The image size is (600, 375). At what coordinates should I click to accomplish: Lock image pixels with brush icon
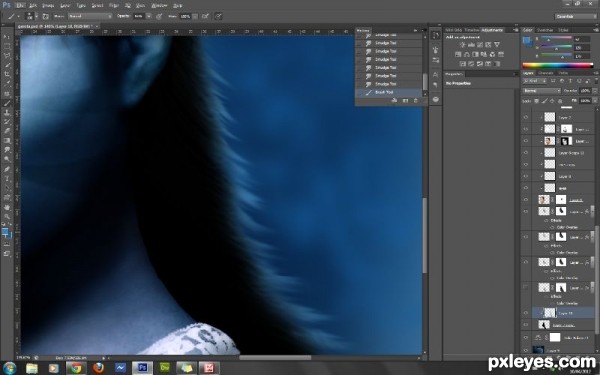tap(544, 101)
